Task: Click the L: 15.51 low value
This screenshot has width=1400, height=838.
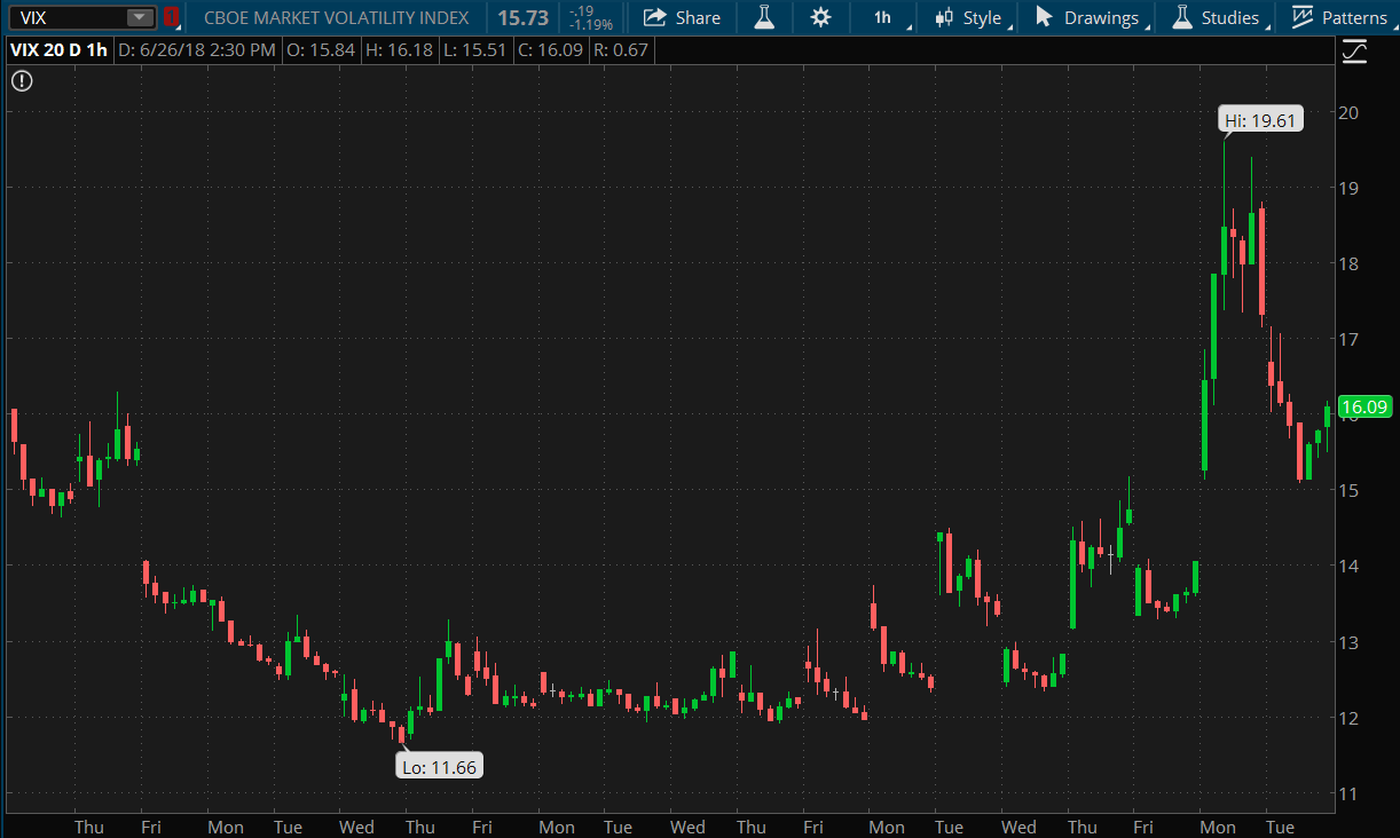Action: coord(474,50)
